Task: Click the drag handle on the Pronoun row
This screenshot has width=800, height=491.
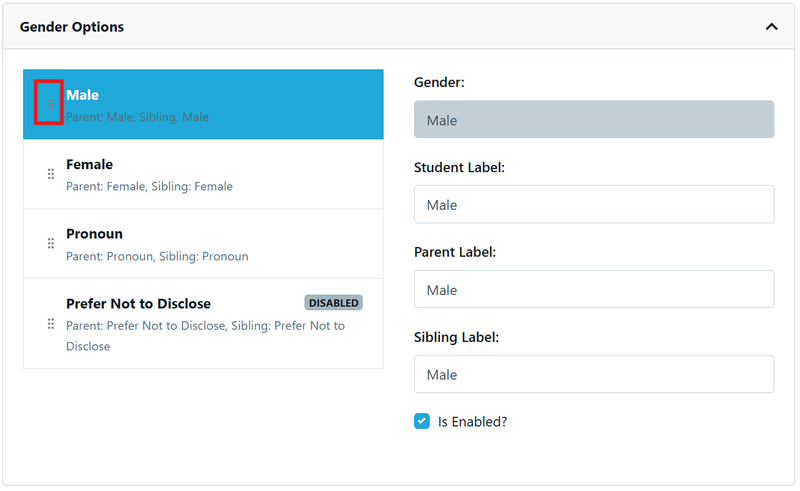Action: [51, 243]
